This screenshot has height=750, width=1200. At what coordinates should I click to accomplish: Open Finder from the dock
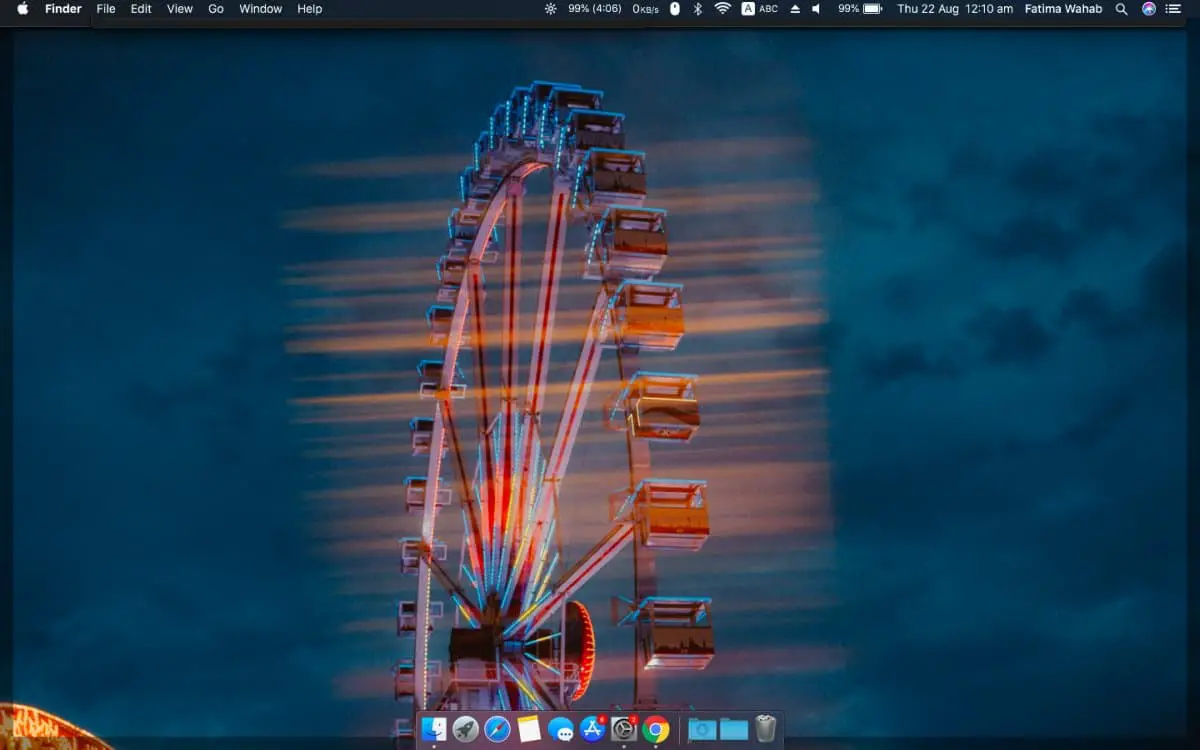pyautogui.click(x=434, y=729)
